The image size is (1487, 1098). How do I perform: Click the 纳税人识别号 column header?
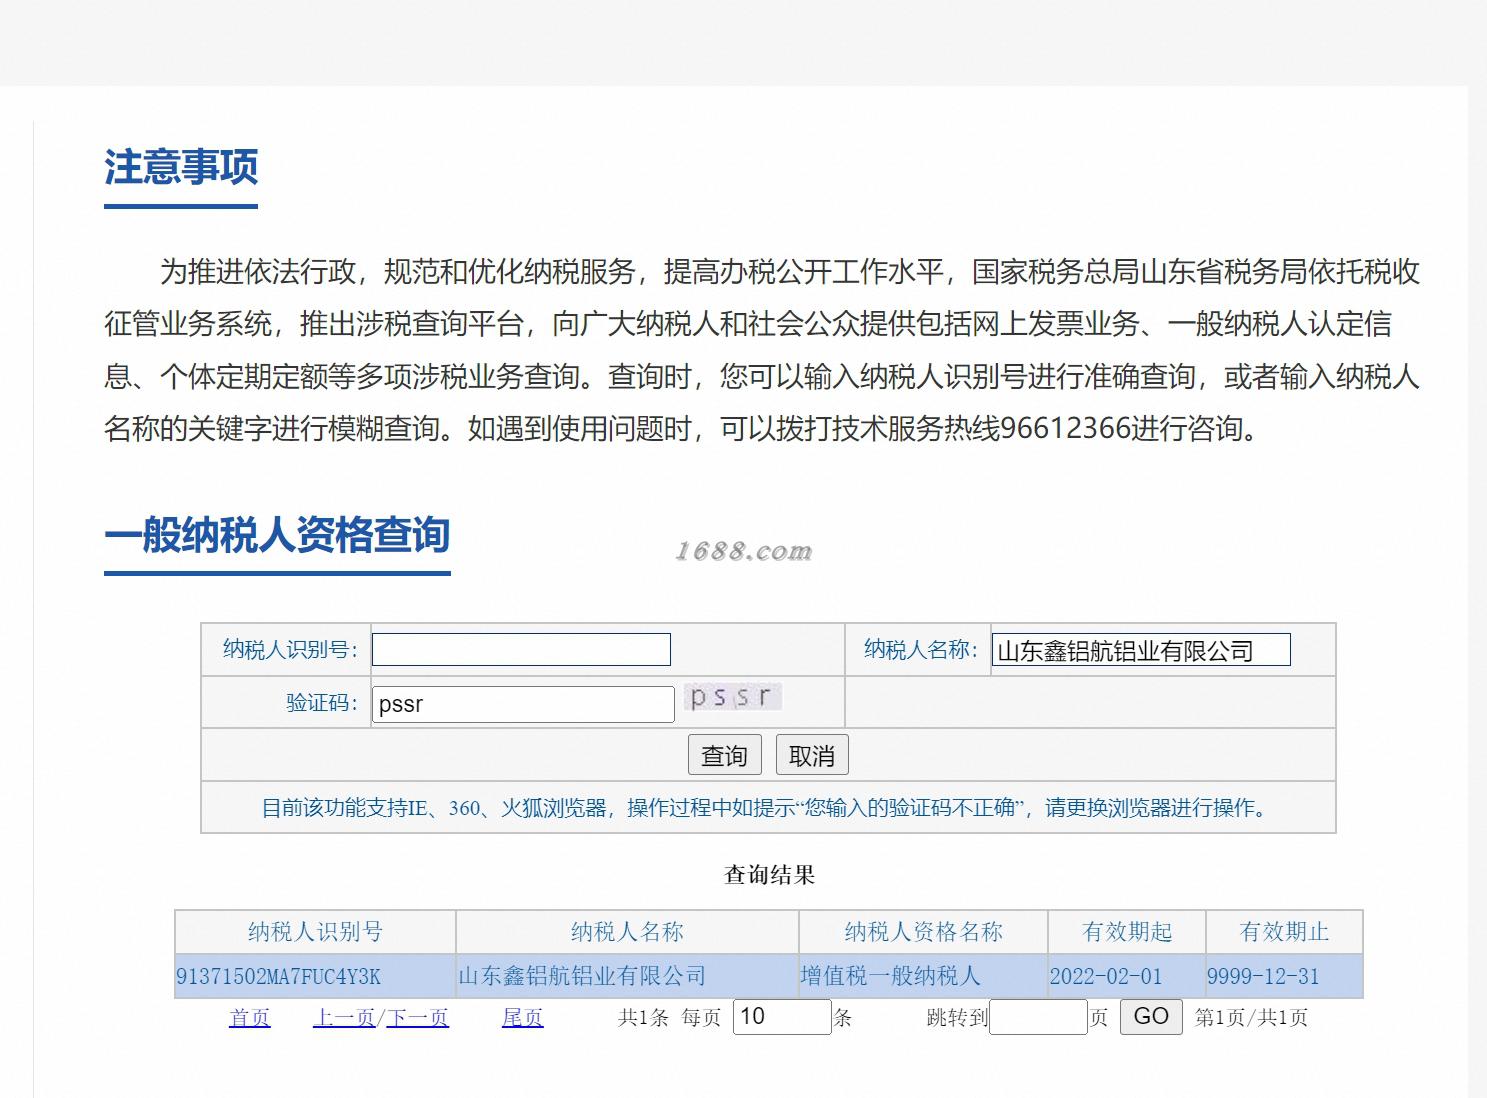tap(315, 932)
